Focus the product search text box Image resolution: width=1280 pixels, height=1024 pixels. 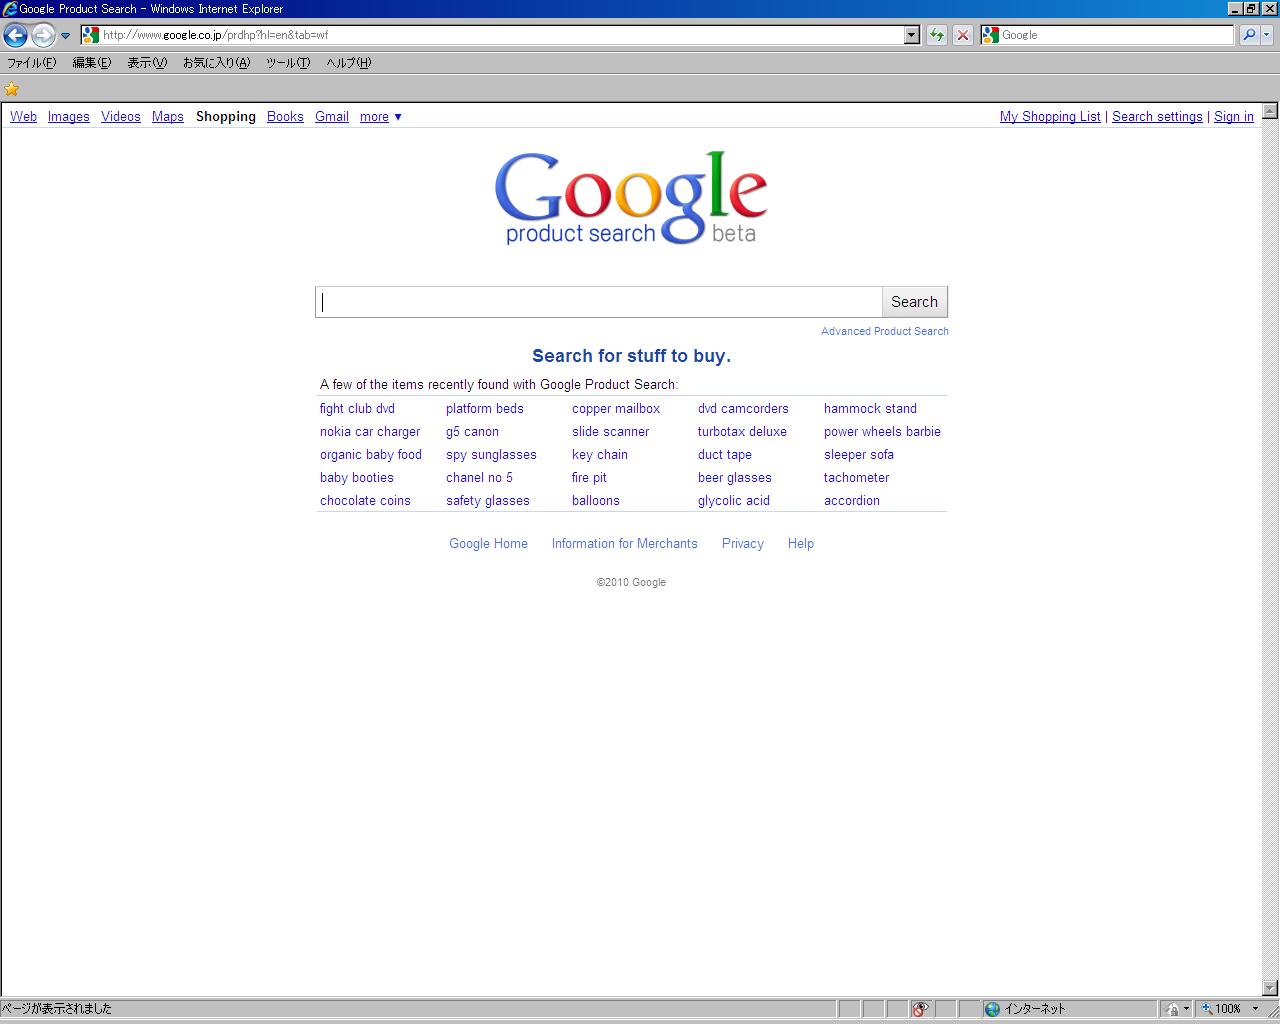coord(598,302)
